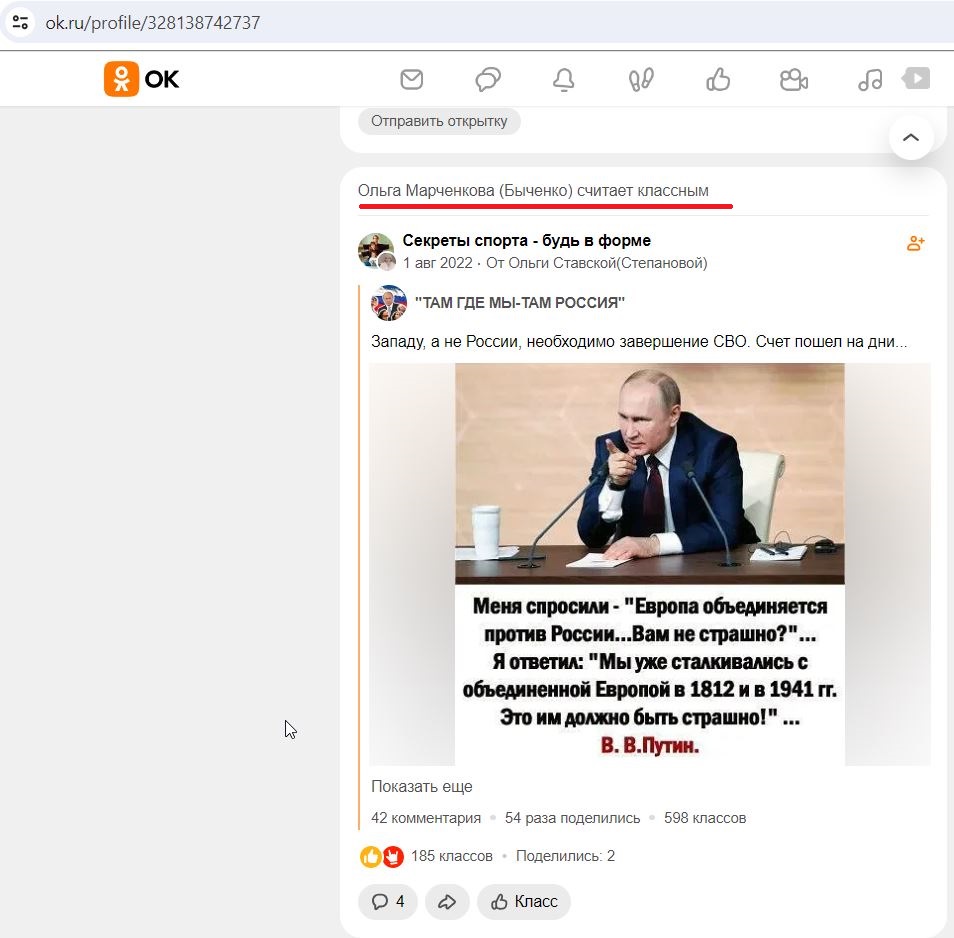The image size is (954, 938).
Task: Click the share arrow button under post
Action: coord(447,902)
